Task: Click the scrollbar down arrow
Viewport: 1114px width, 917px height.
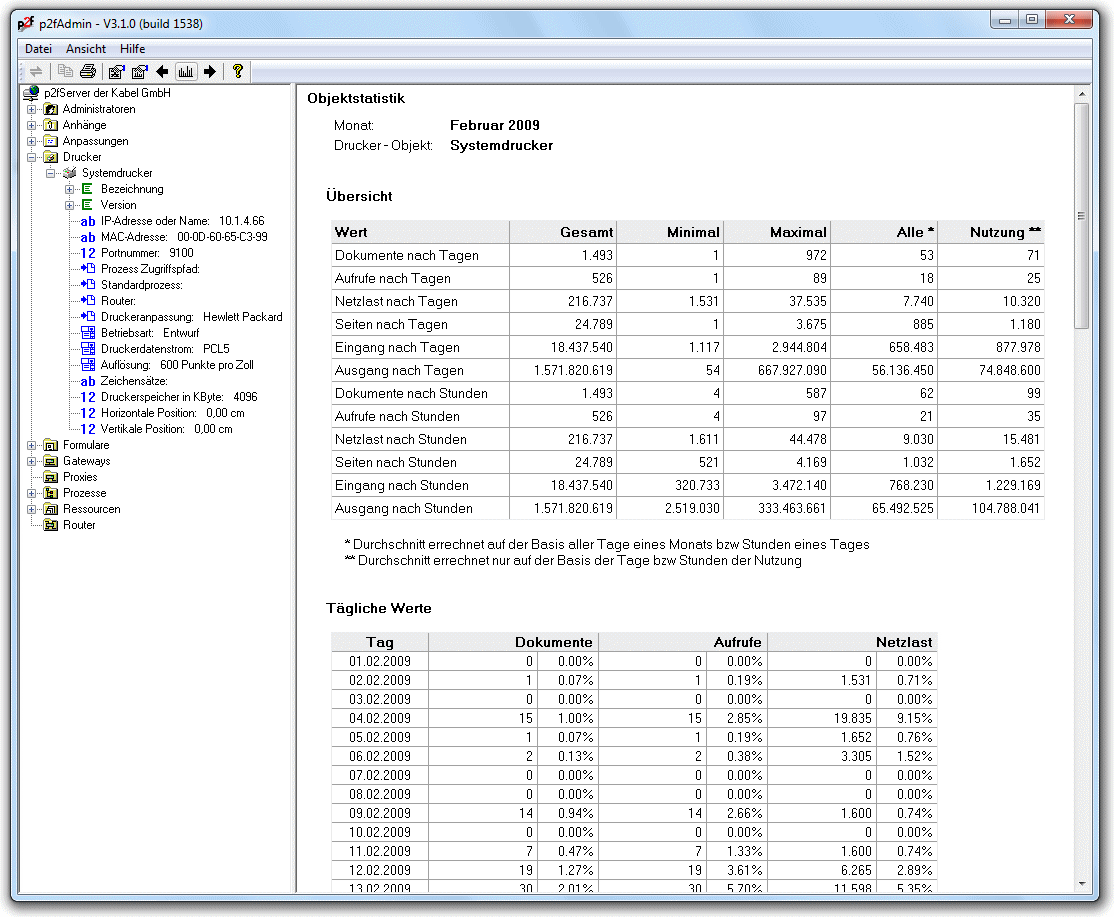Action: [x=1081, y=884]
